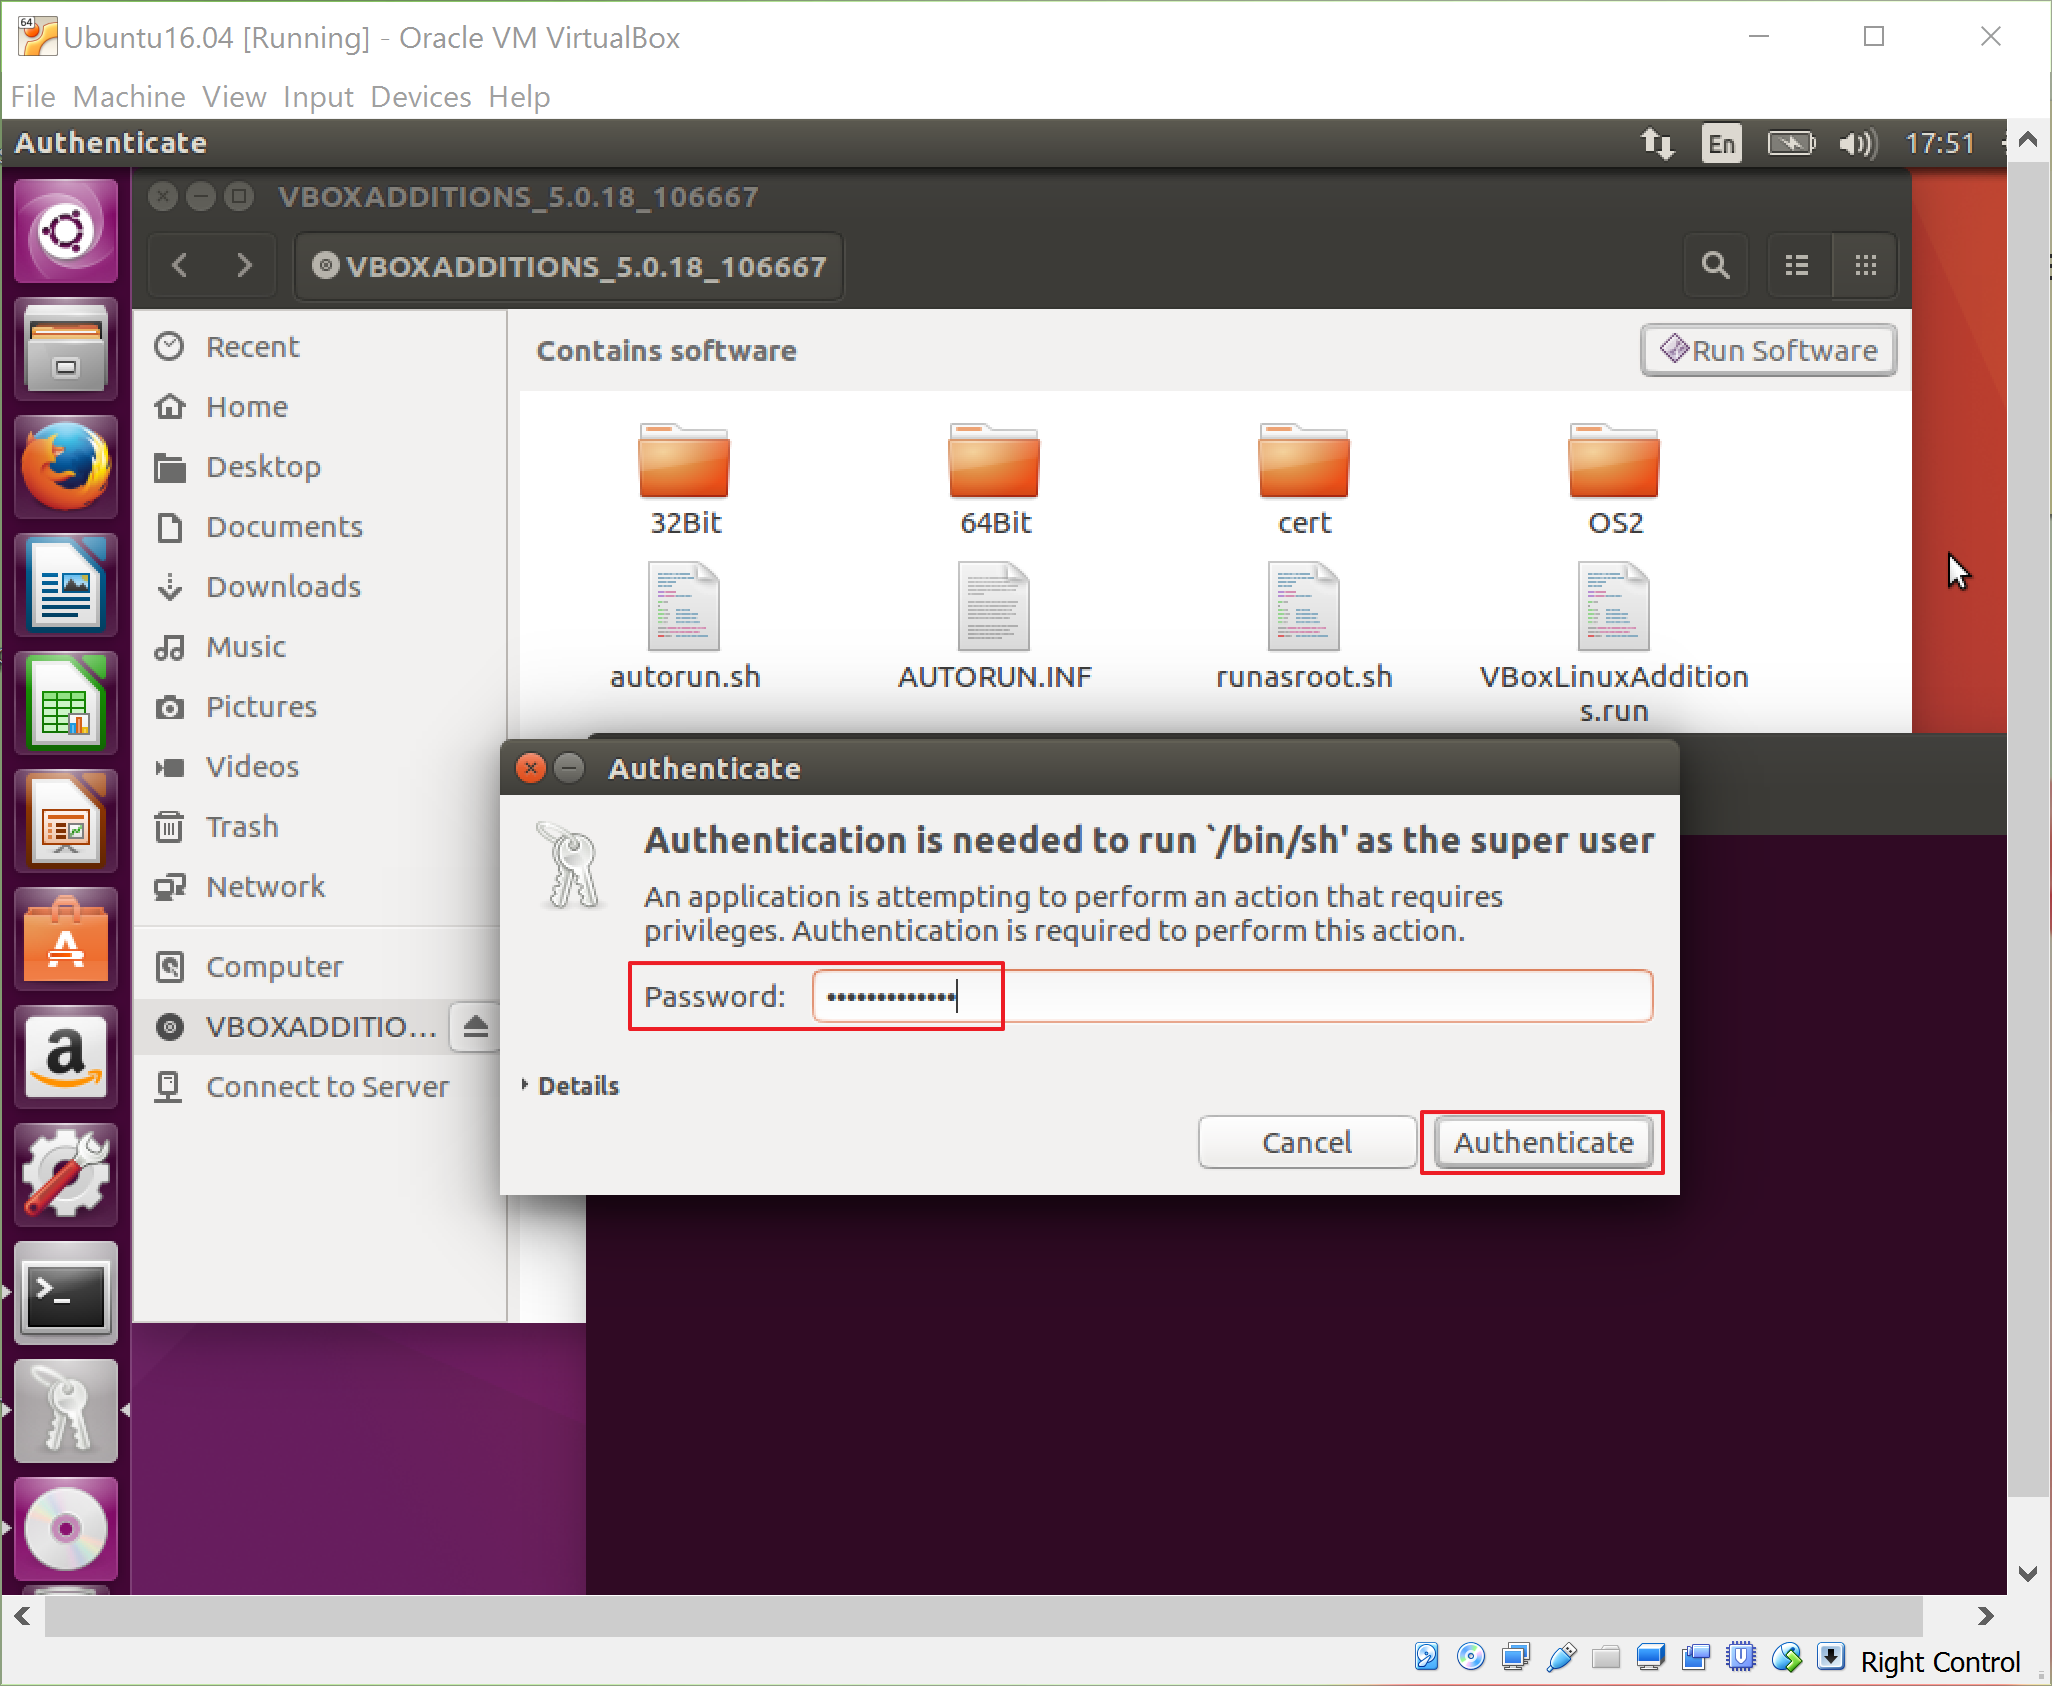
Task: Open VirtualBox Devices menu
Action: pyautogui.click(x=421, y=97)
